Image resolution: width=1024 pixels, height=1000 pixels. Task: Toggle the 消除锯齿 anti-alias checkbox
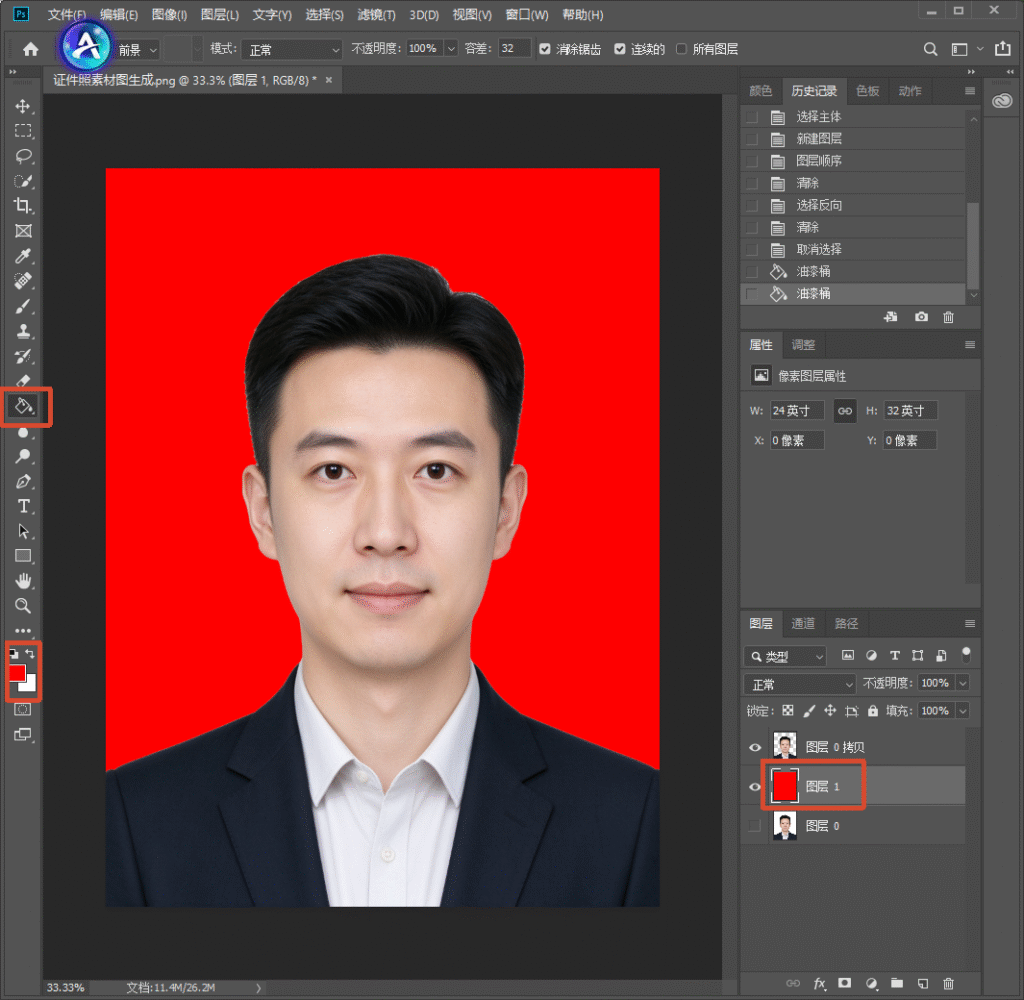545,49
